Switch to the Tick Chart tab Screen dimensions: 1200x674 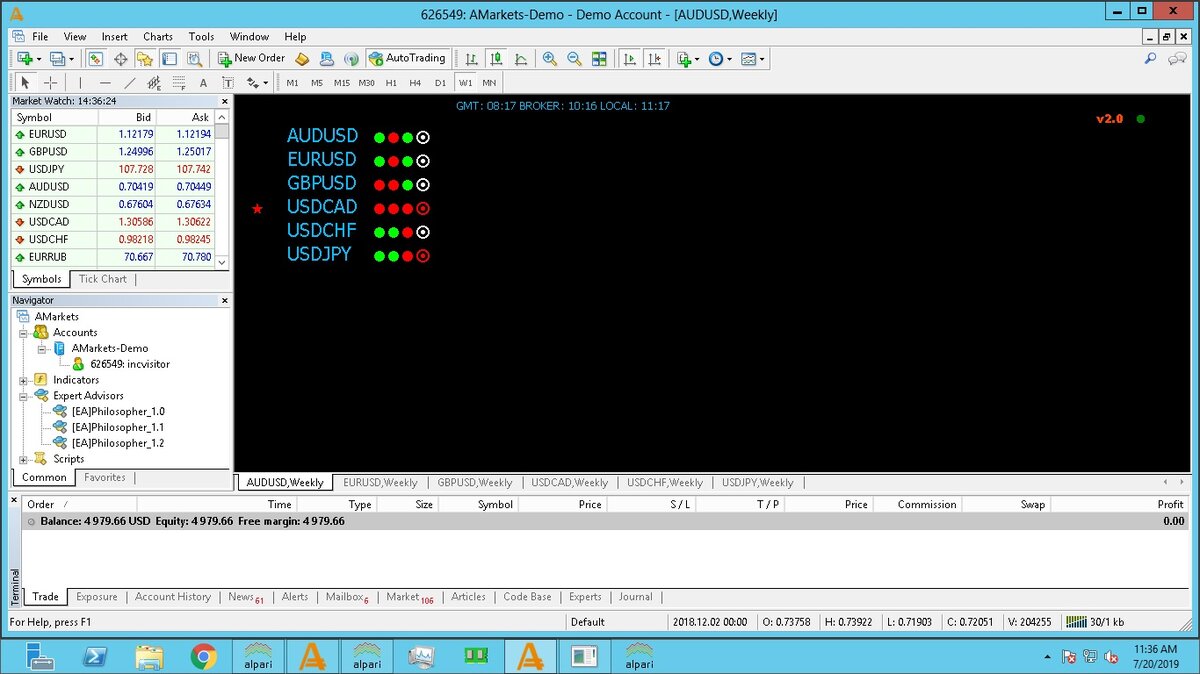(x=103, y=279)
